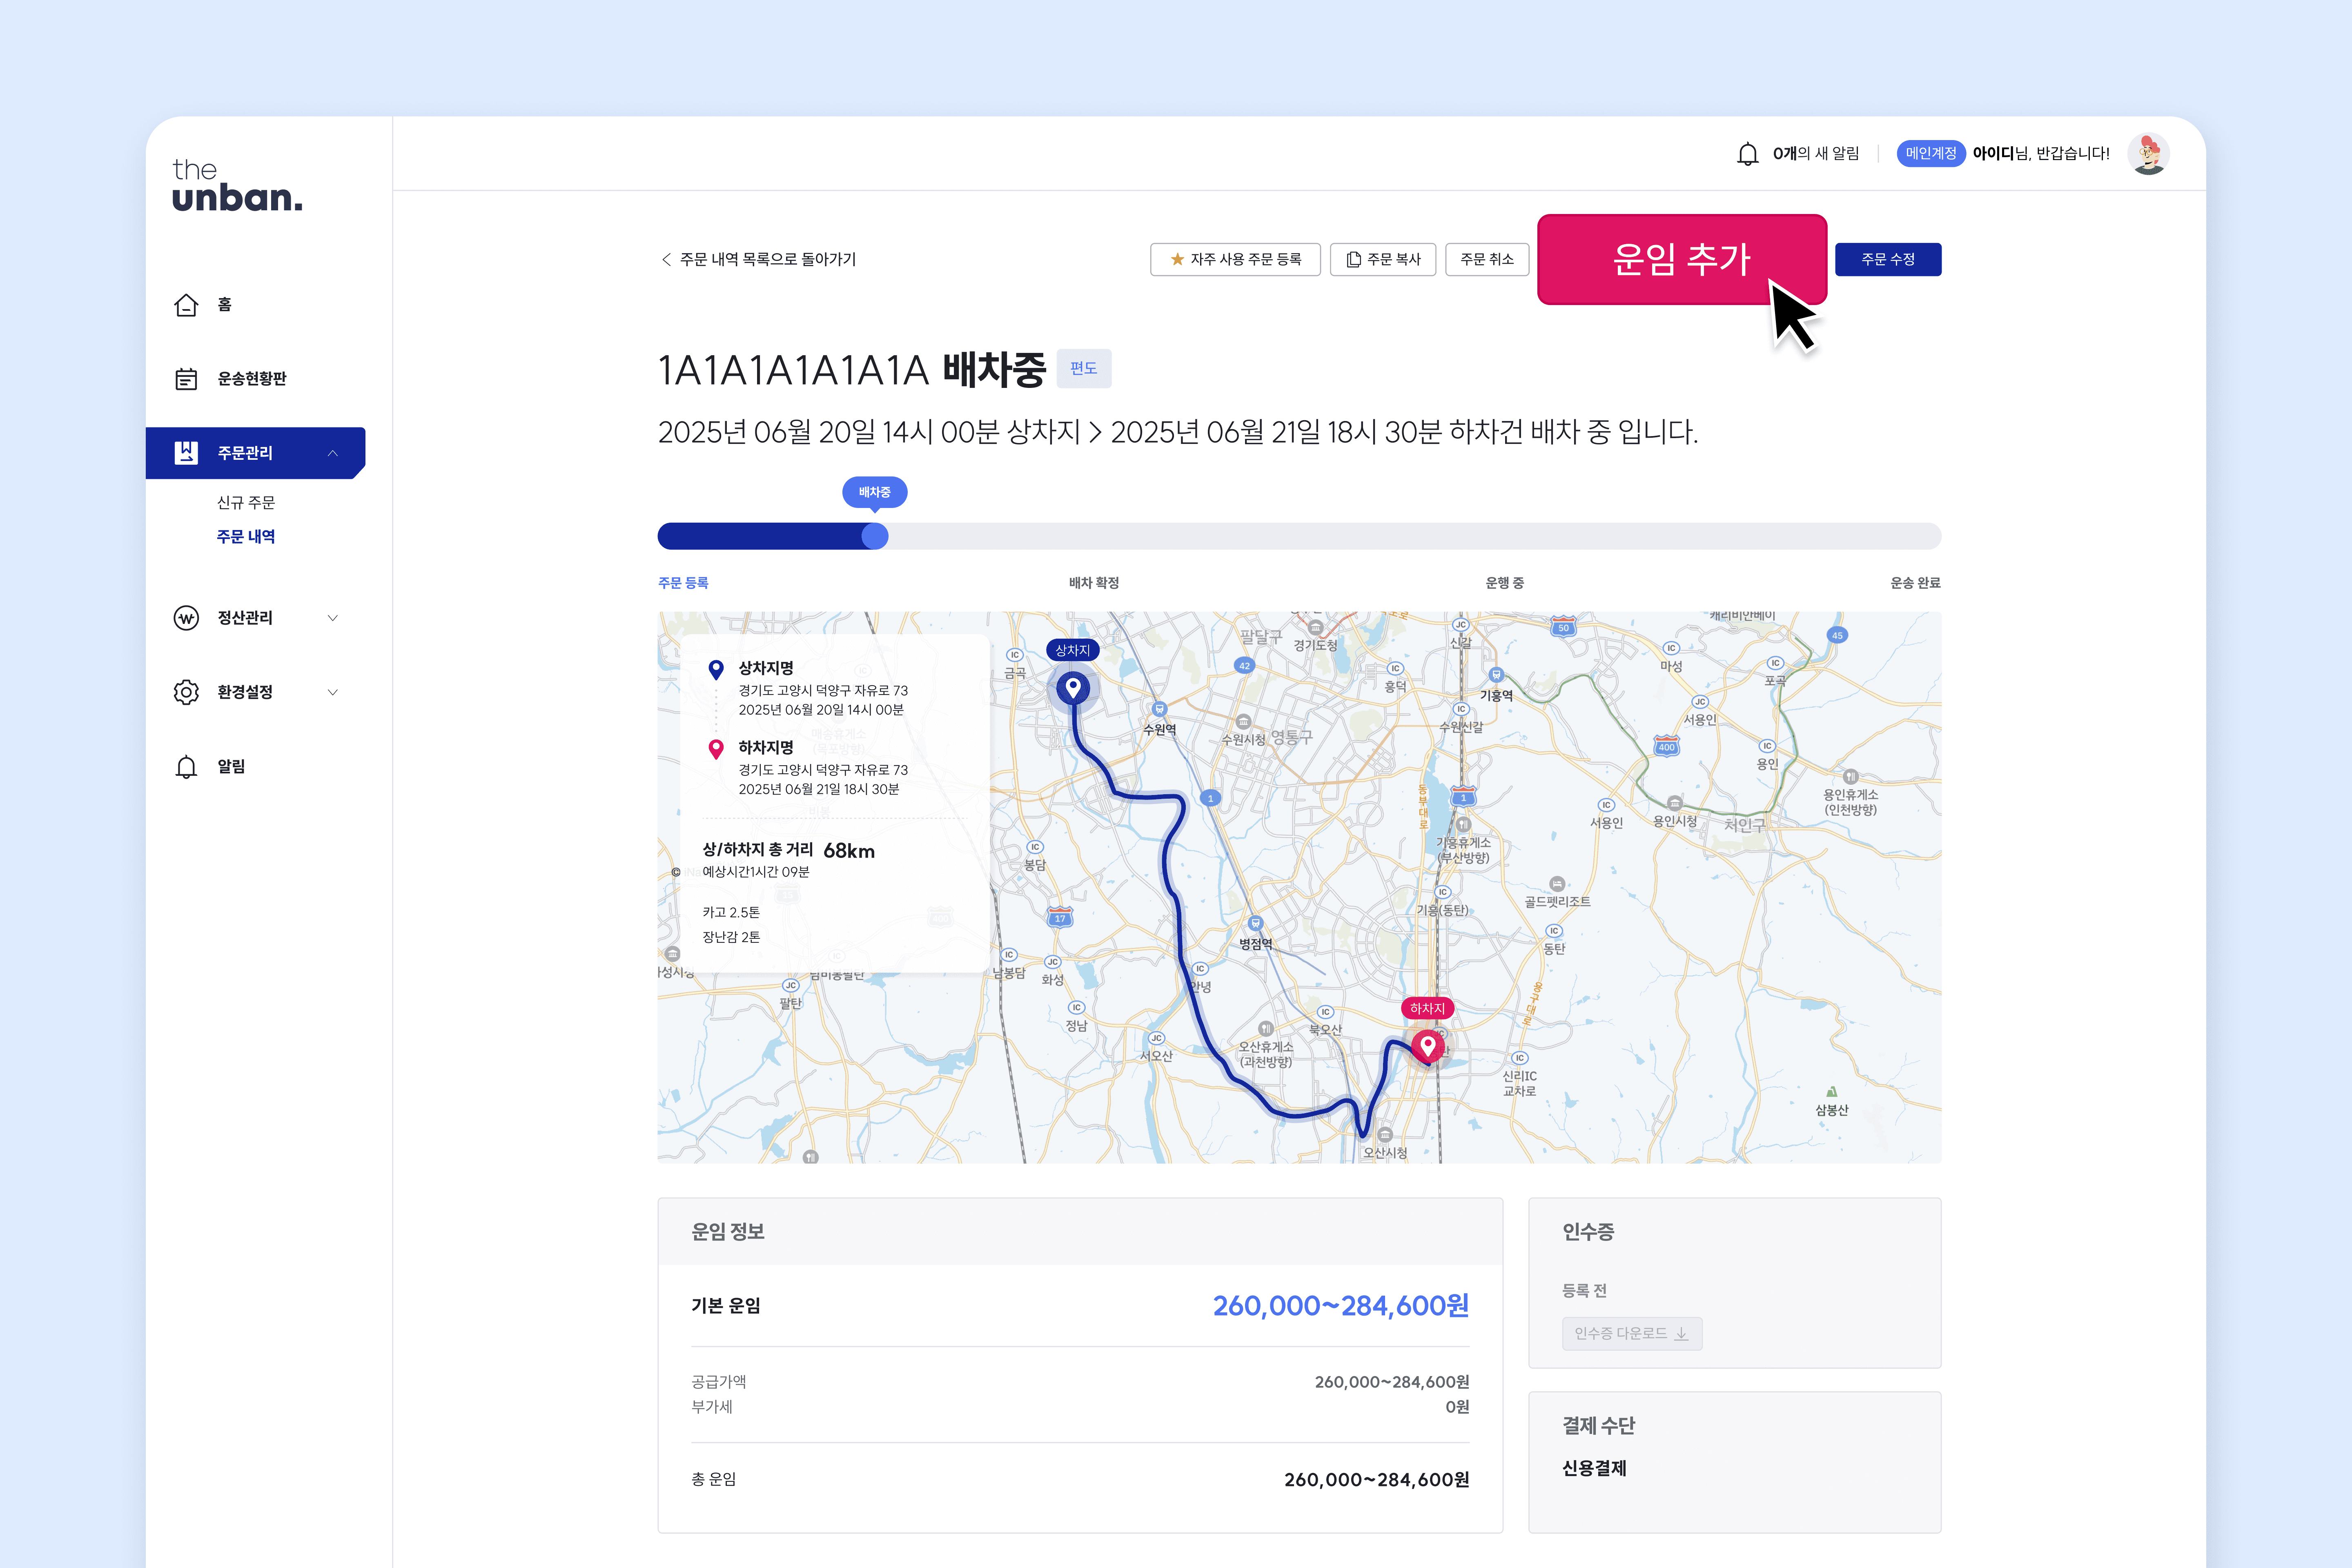Select the 주문 내역 submenu item
The width and height of the screenshot is (2352, 1568).
(x=246, y=537)
